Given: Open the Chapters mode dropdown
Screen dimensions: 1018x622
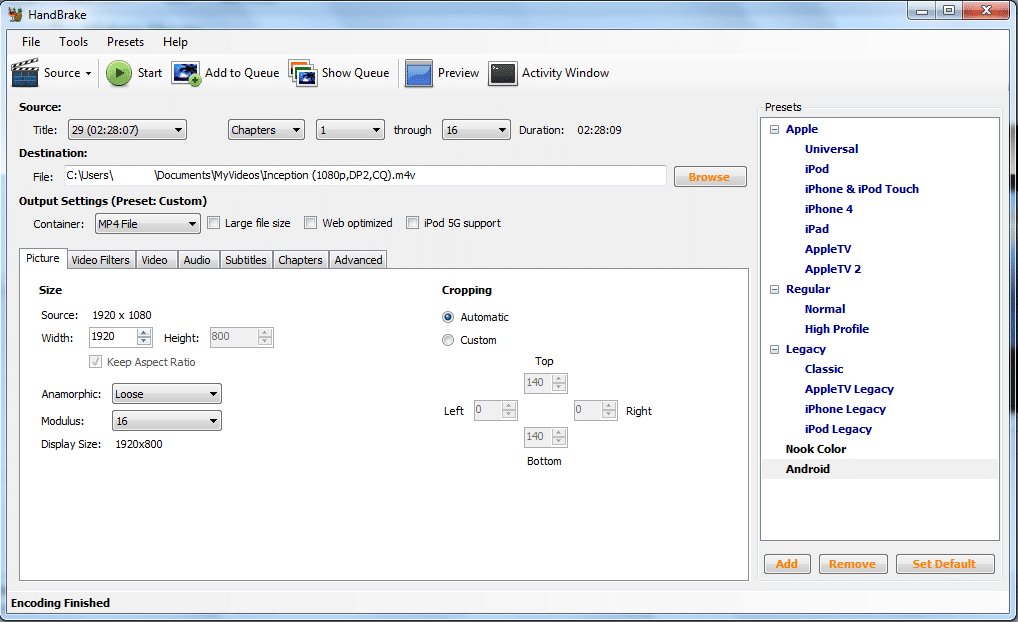Looking at the screenshot, I should point(266,130).
